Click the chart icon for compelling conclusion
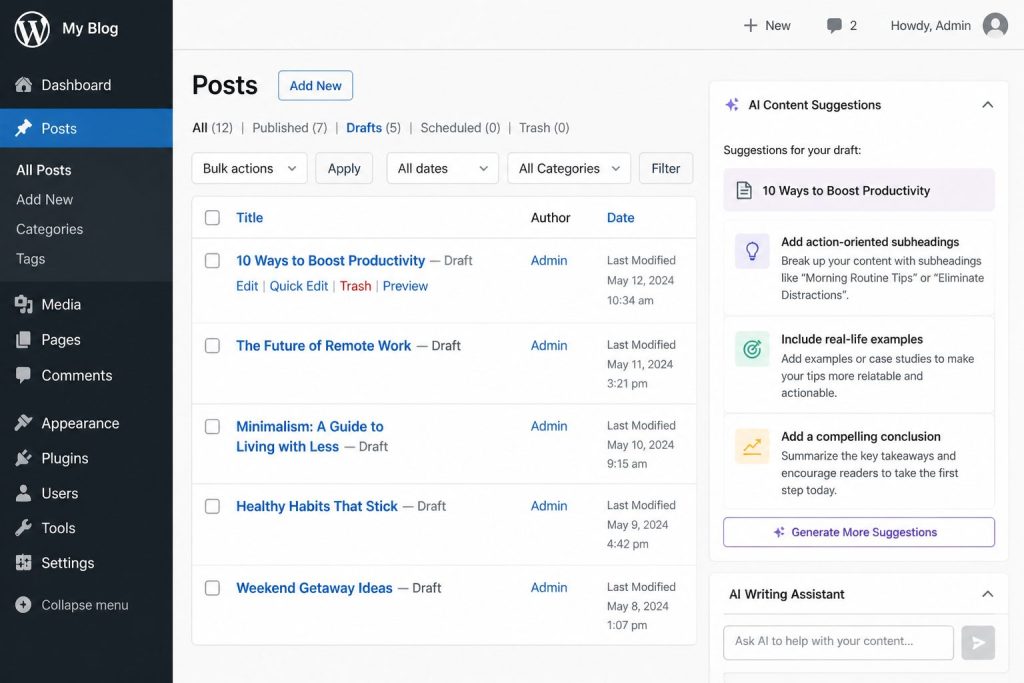The height and width of the screenshot is (683, 1024). 752,446
